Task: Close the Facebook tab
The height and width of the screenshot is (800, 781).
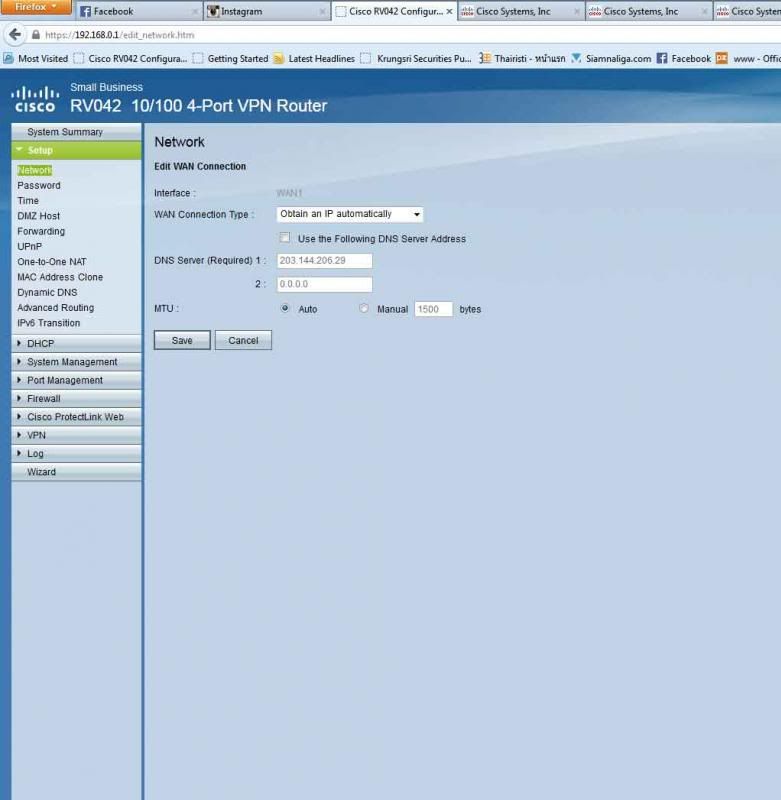Action: tap(195, 12)
